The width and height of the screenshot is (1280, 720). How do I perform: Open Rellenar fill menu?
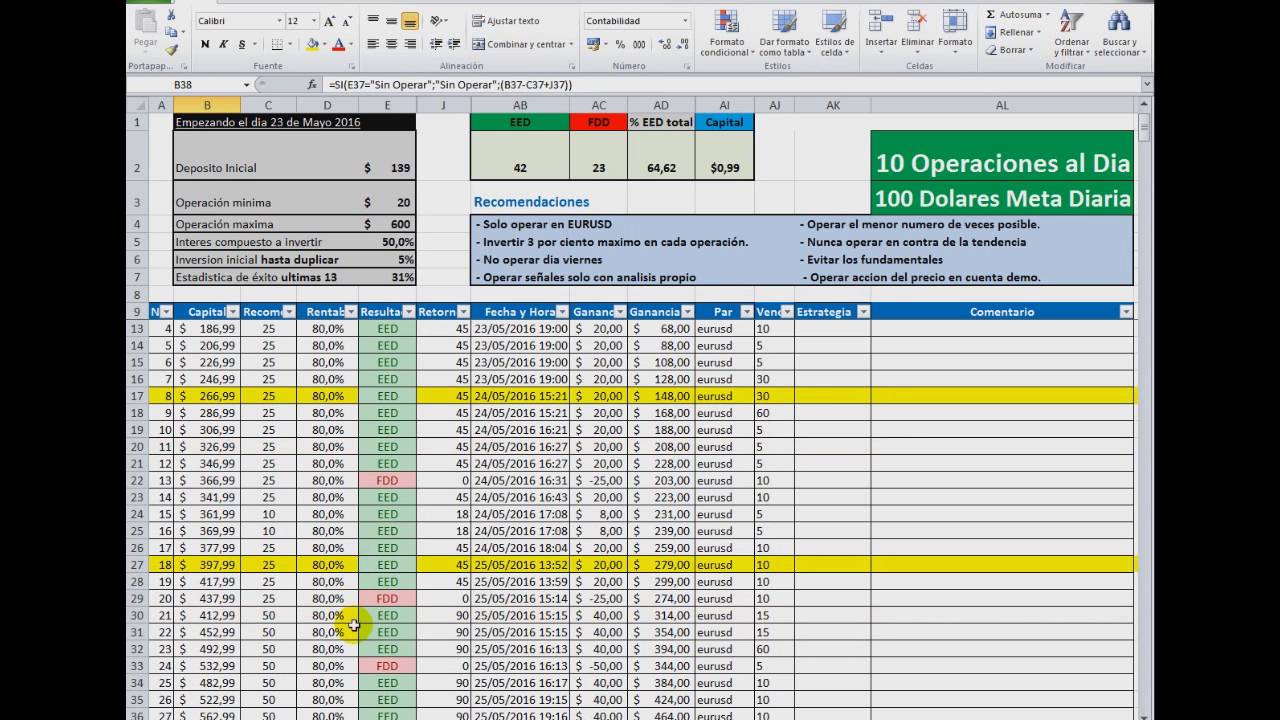1012,32
